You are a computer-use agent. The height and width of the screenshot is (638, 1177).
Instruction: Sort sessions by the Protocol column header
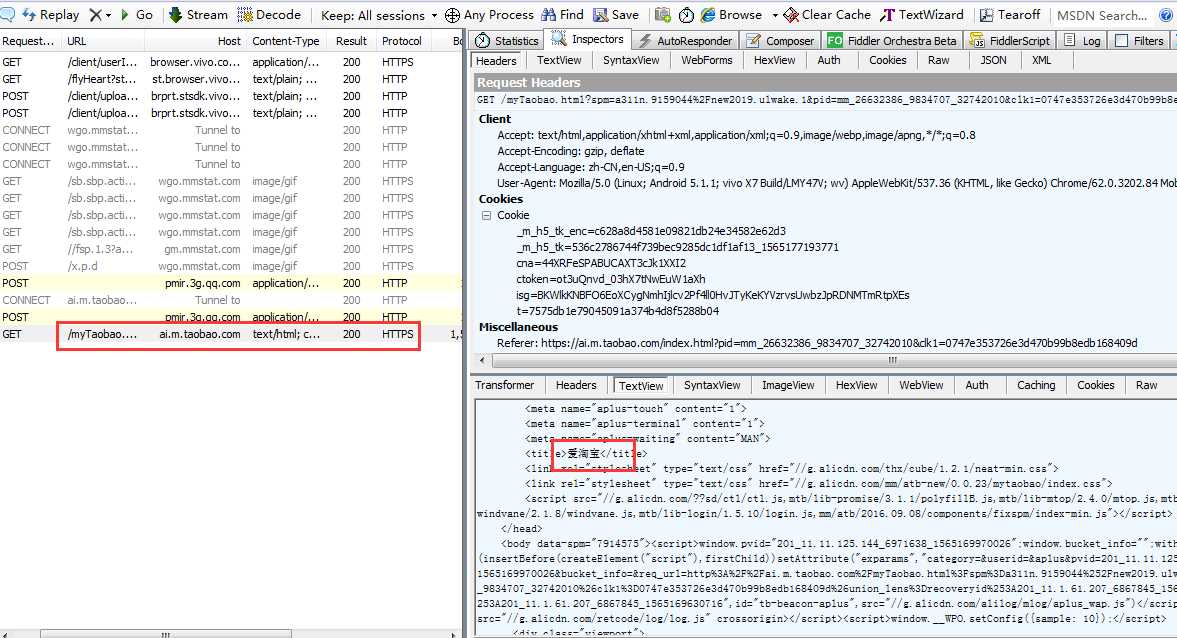[x=402, y=41]
